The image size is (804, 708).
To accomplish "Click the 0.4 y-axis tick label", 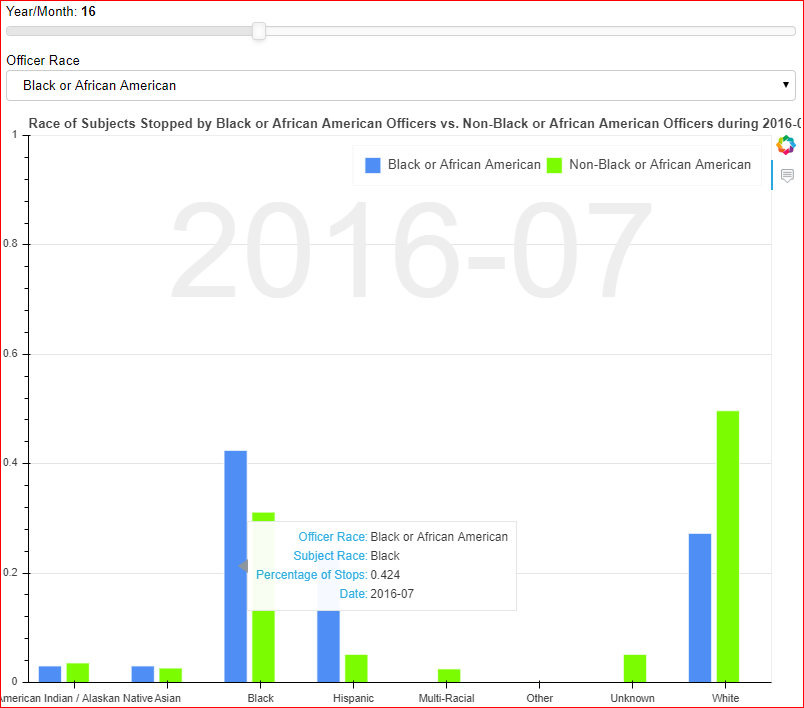I will [10, 462].
